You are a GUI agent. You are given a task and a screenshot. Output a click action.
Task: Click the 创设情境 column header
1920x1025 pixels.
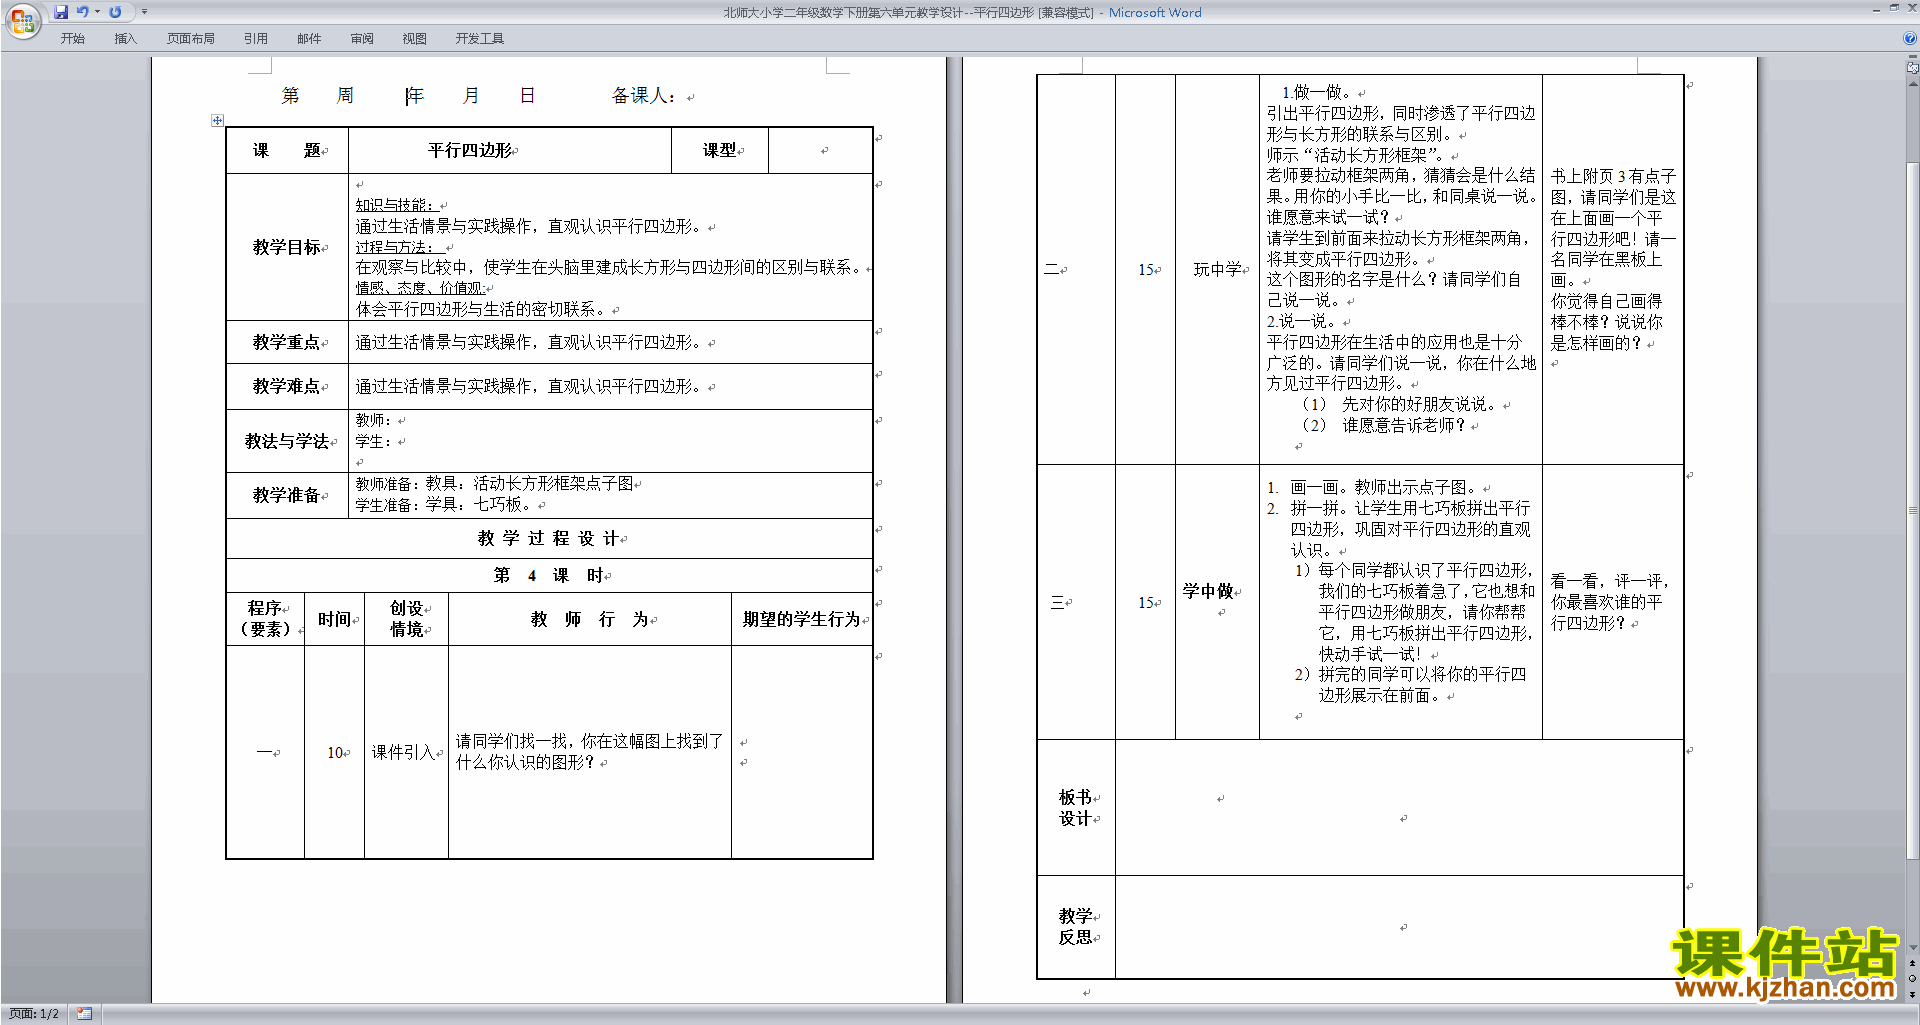406,619
